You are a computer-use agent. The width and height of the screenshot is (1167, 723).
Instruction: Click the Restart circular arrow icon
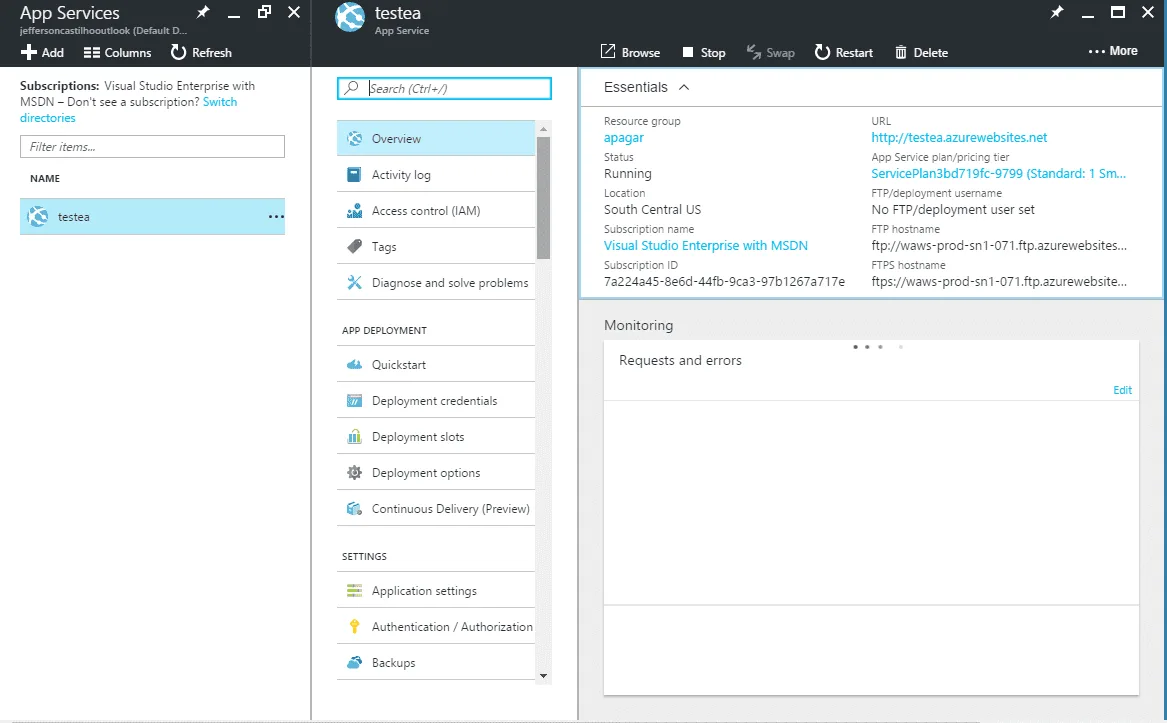pyautogui.click(x=822, y=52)
